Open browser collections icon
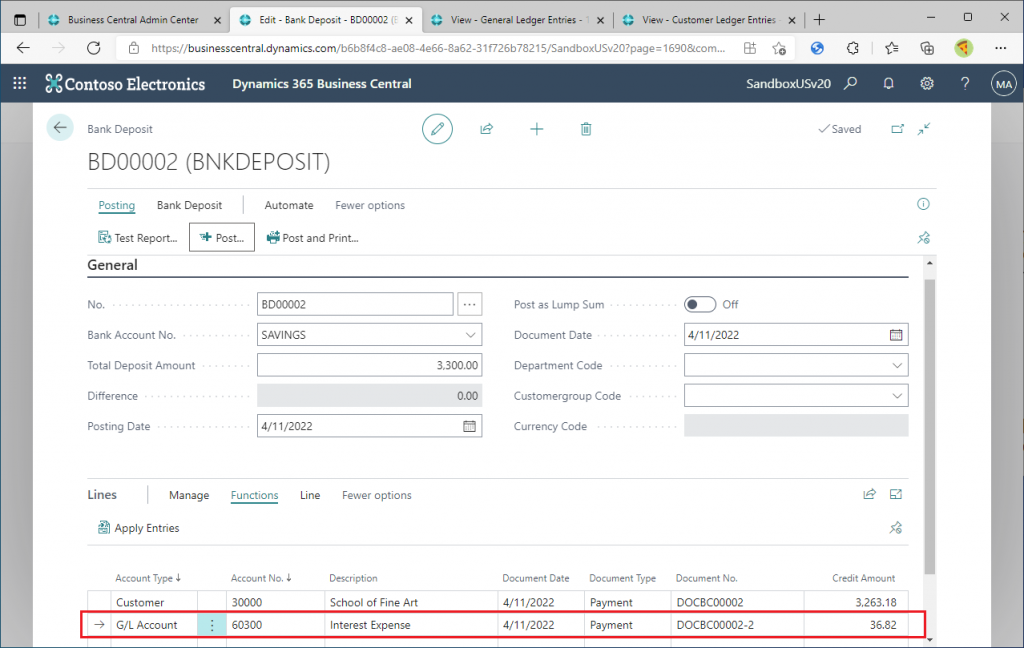 [927, 48]
